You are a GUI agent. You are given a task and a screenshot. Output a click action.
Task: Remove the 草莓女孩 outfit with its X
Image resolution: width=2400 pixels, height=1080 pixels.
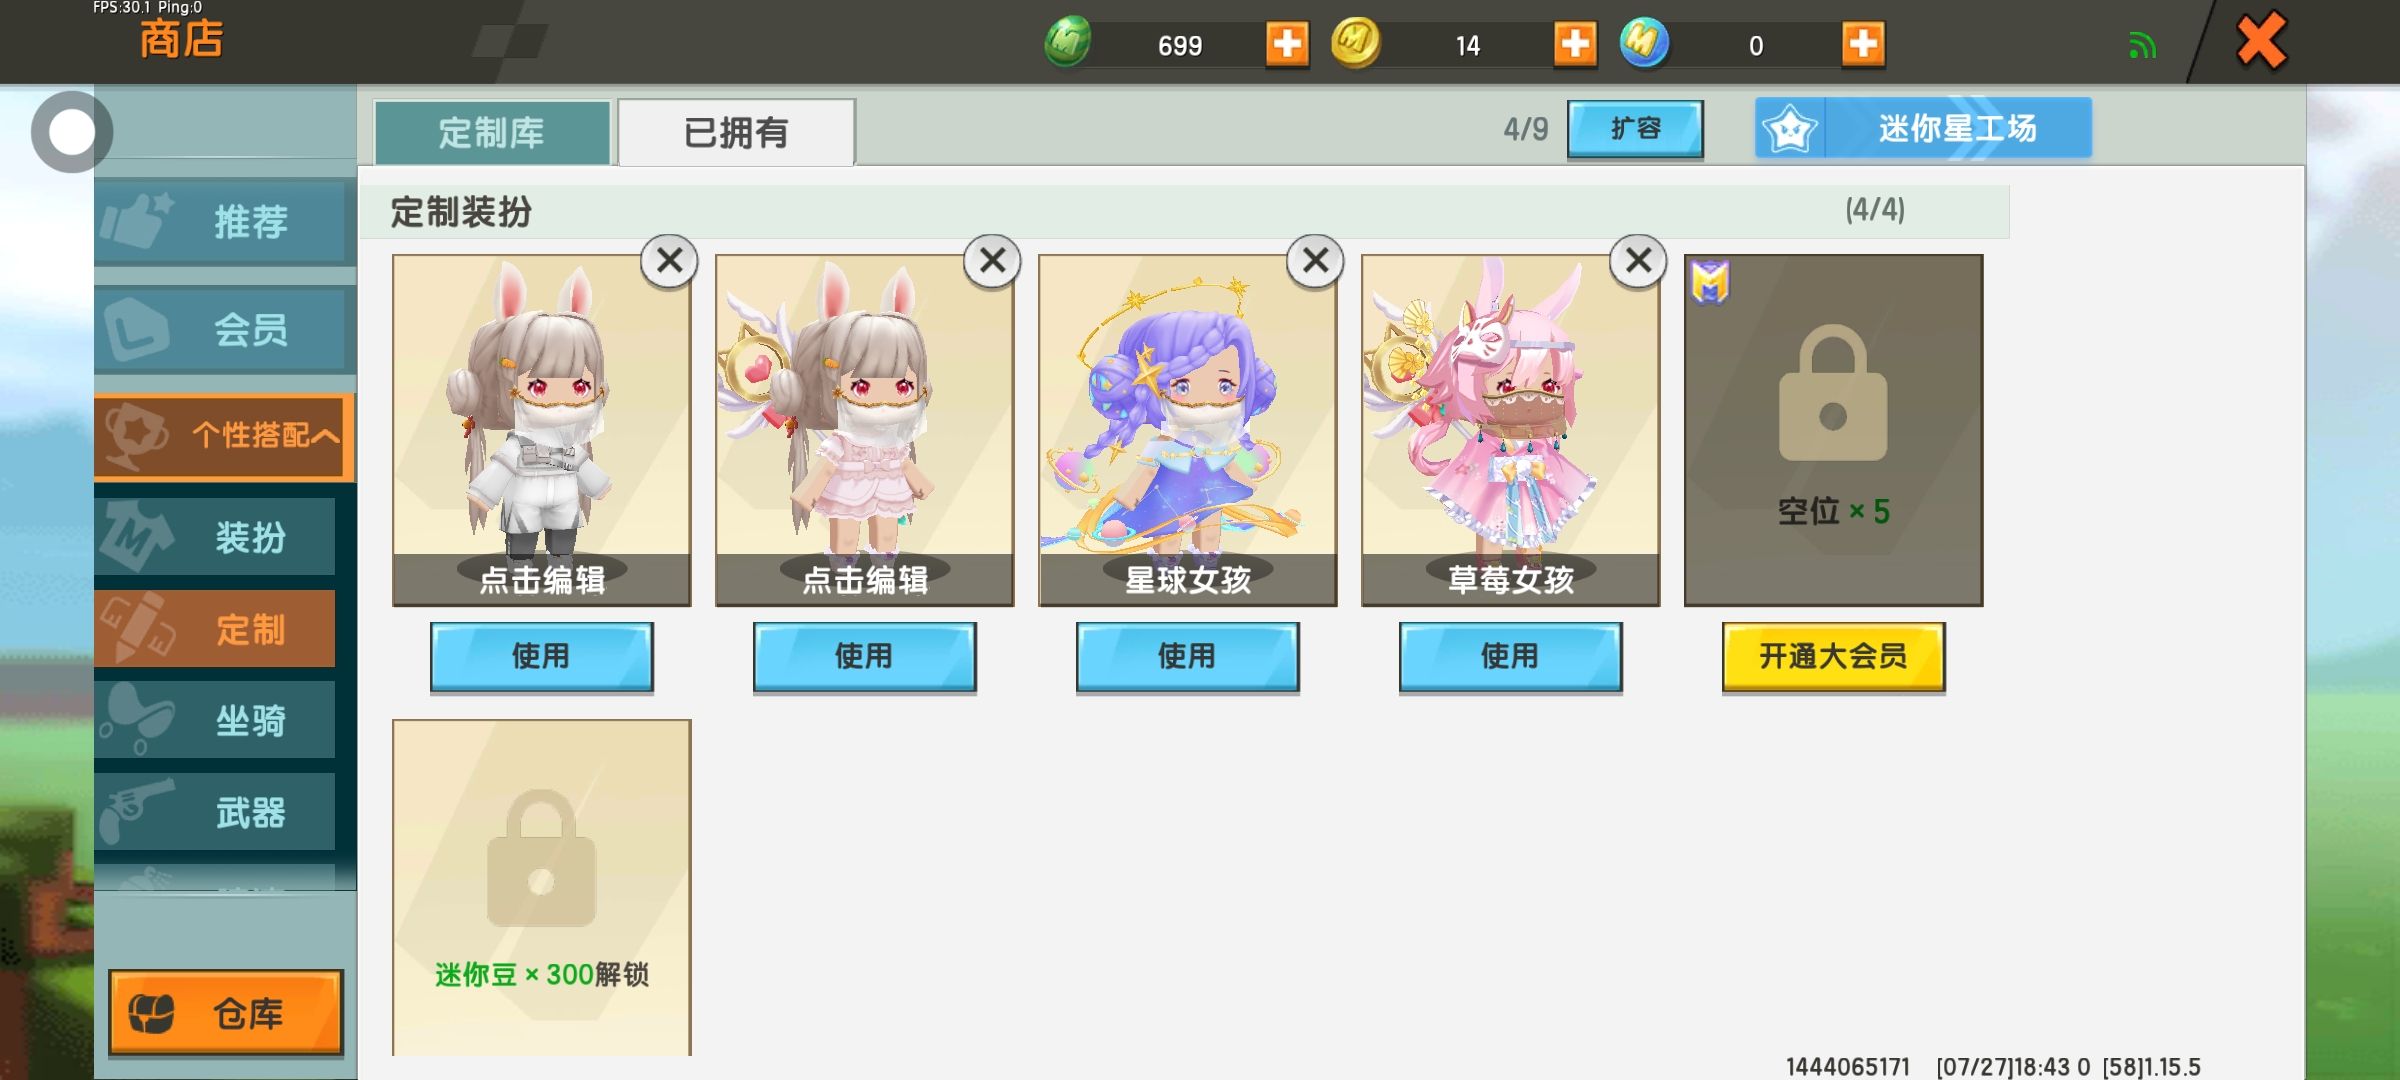[1638, 261]
